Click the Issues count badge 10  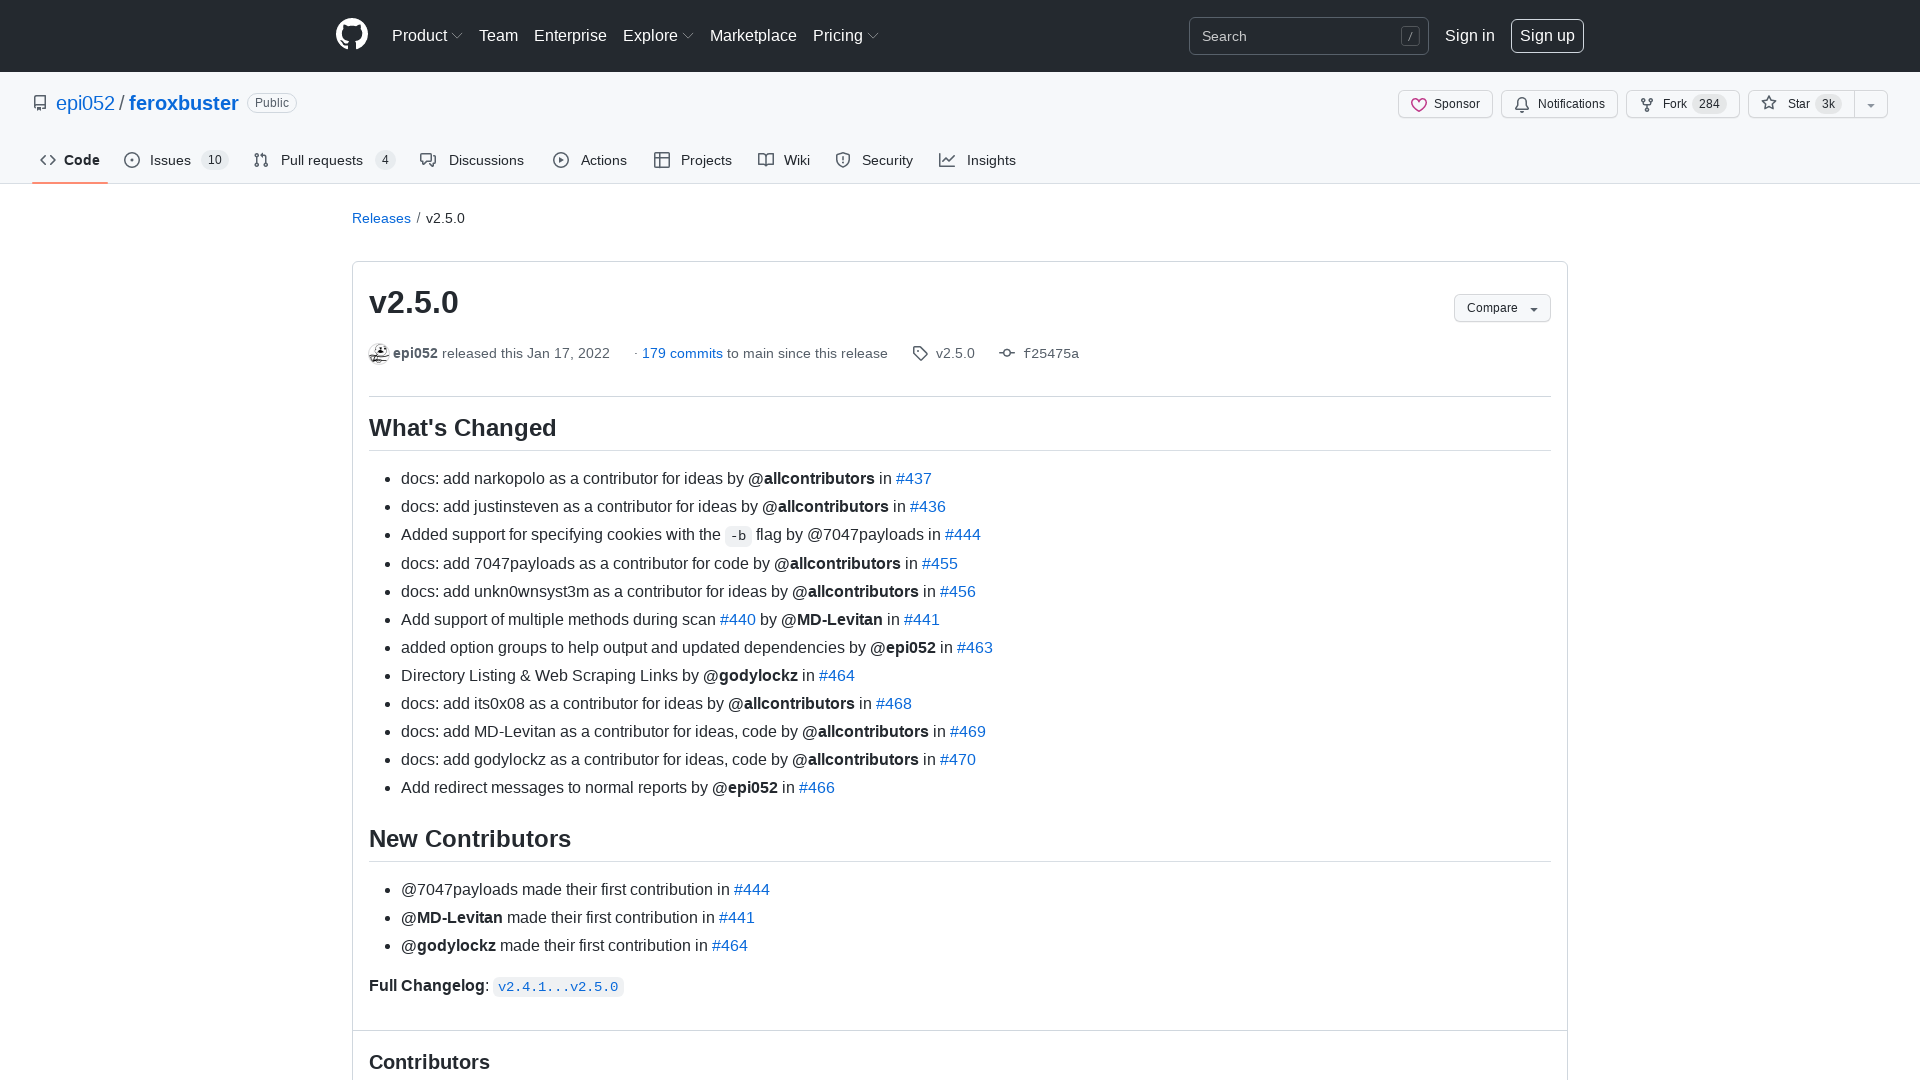point(215,160)
